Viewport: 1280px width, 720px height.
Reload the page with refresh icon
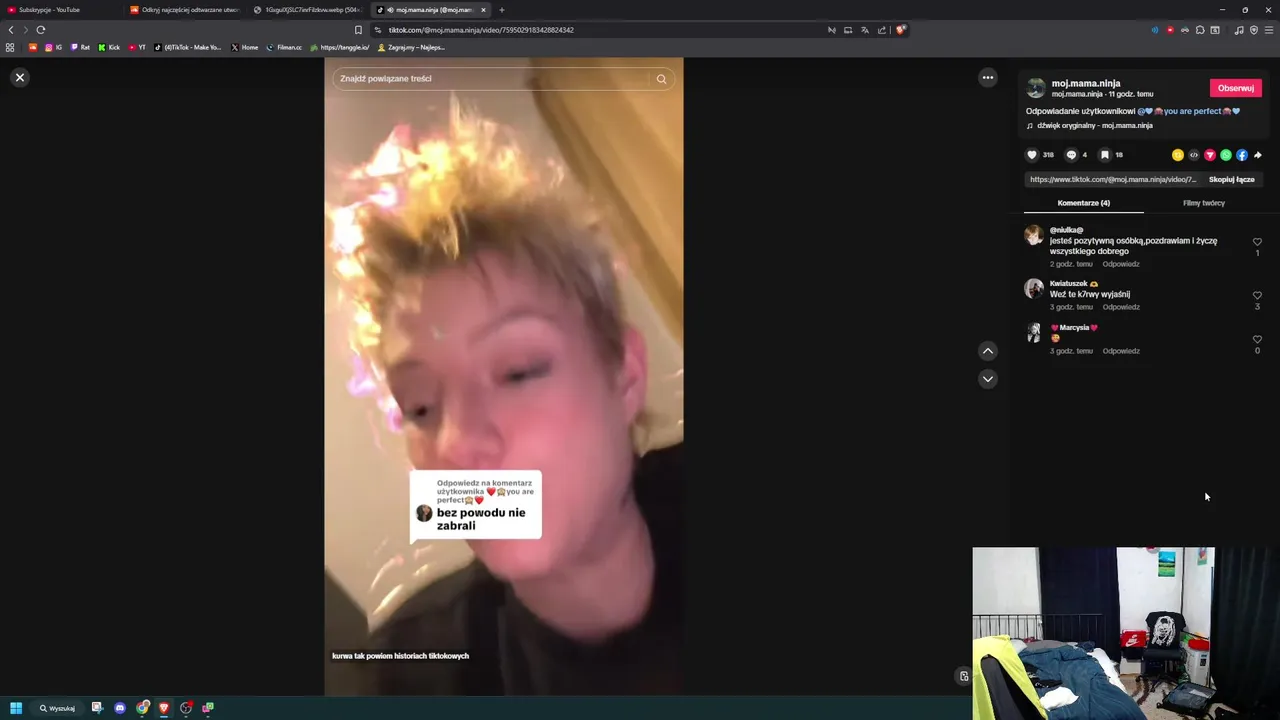point(41,30)
